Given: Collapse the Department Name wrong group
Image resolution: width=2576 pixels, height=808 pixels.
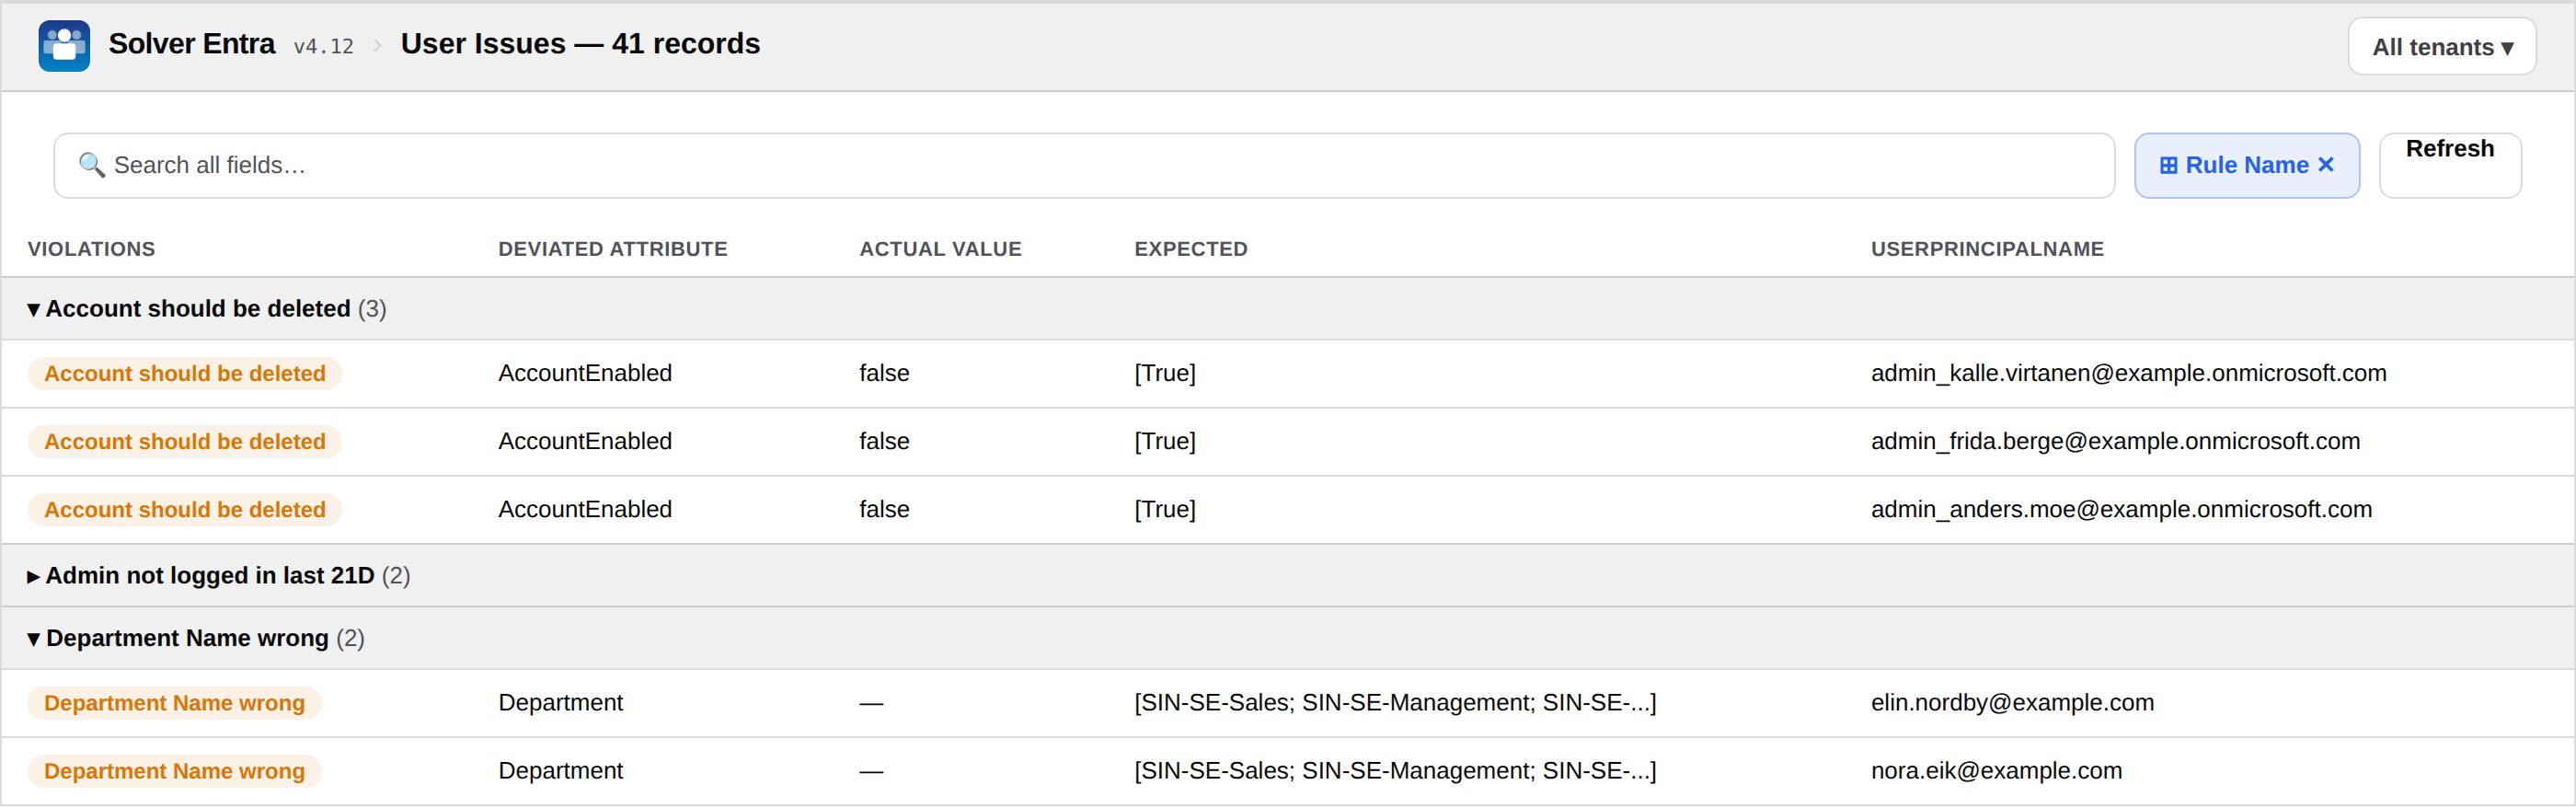Looking at the screenshot, I should pos(33,639).
